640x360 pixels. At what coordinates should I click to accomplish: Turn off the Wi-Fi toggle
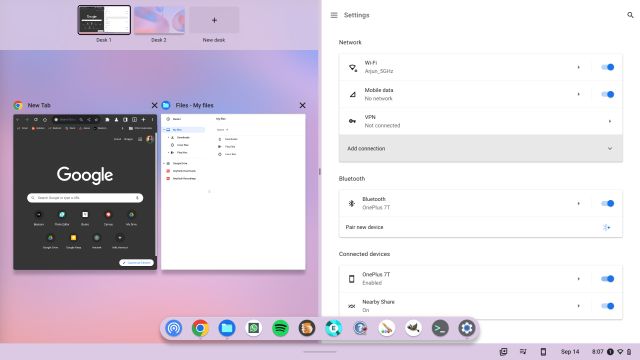607,67
